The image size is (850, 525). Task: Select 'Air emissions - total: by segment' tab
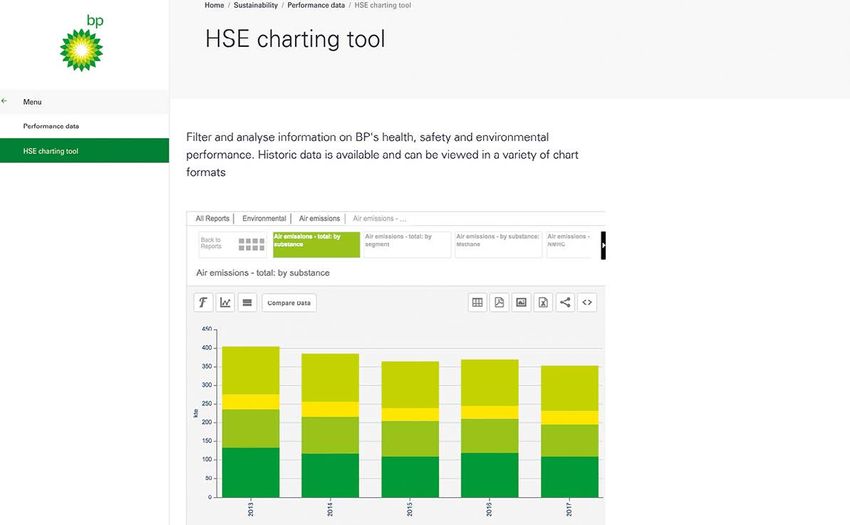[406, 244]
